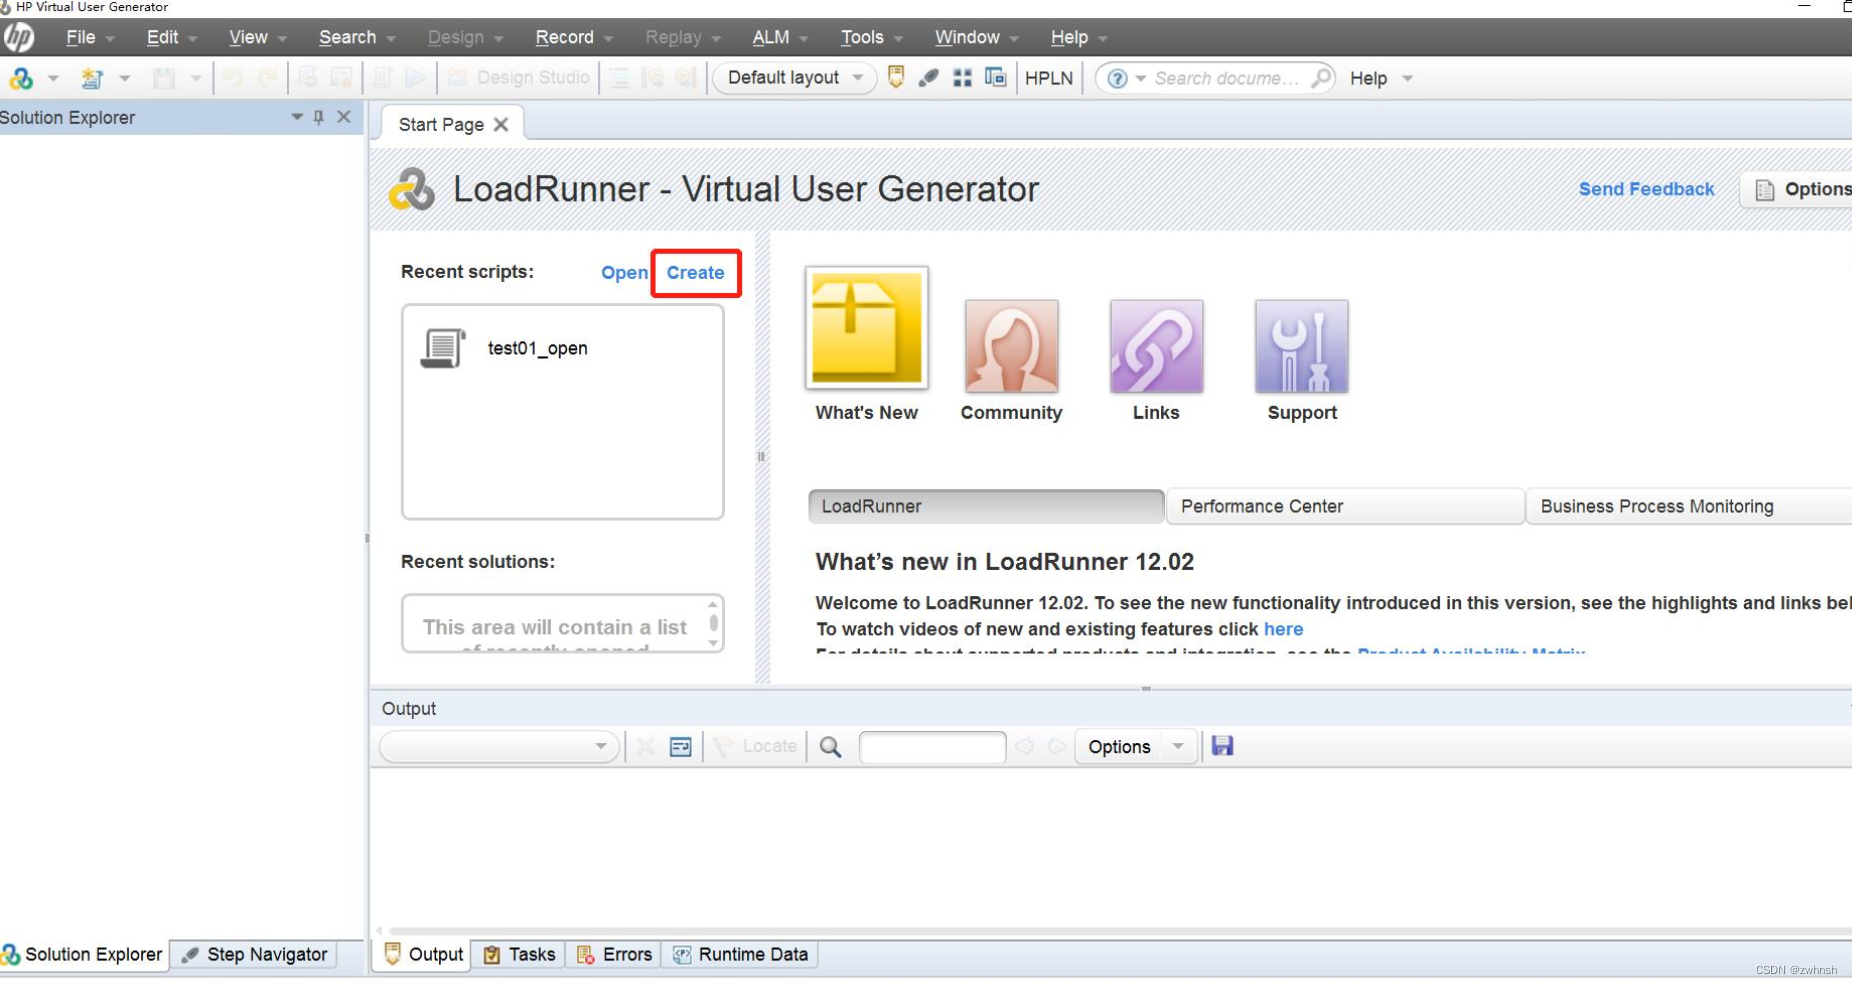Toggle the auto-hide pin on Solution Explorer

point(318,117)
